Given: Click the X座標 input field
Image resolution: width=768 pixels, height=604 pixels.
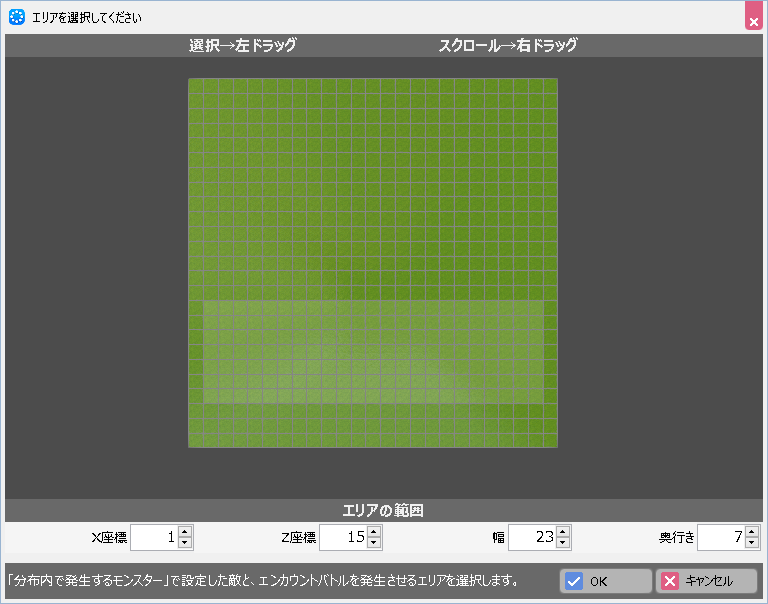Looking at the screenshot, I should coord(153,538).
